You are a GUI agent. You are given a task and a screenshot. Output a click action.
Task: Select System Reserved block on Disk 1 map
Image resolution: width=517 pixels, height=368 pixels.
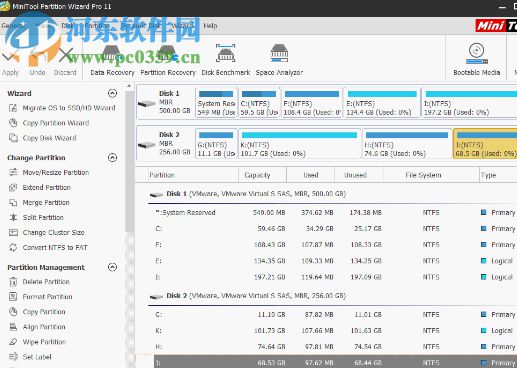tap(216, 103)
